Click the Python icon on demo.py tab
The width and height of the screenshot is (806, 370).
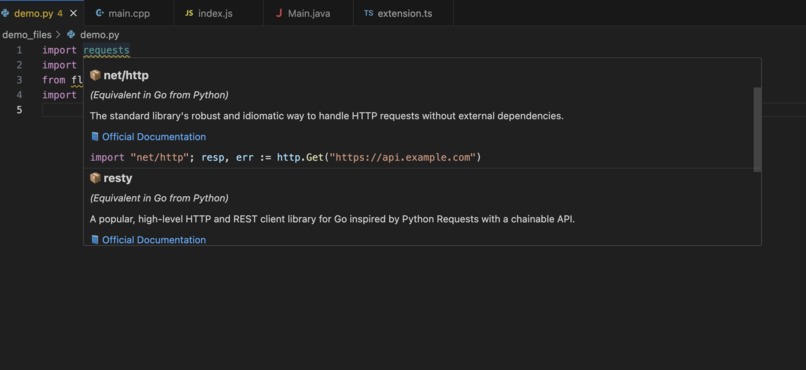(x=5, y=13)
